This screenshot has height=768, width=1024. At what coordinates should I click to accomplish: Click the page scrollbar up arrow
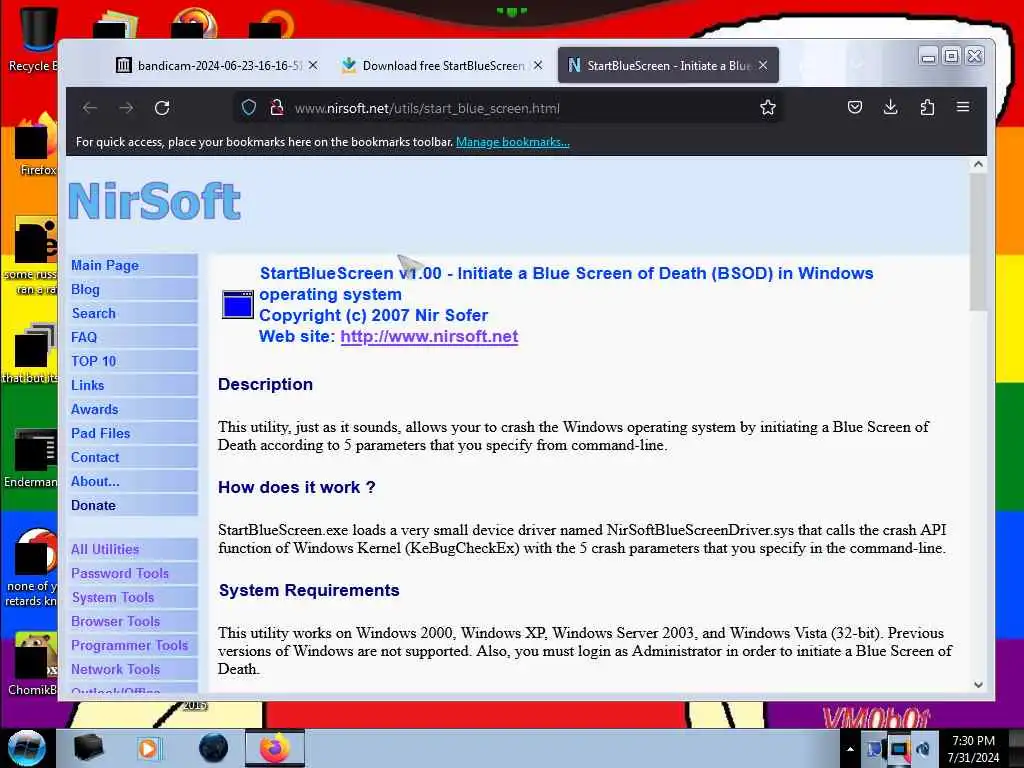[x=978, y=165]
